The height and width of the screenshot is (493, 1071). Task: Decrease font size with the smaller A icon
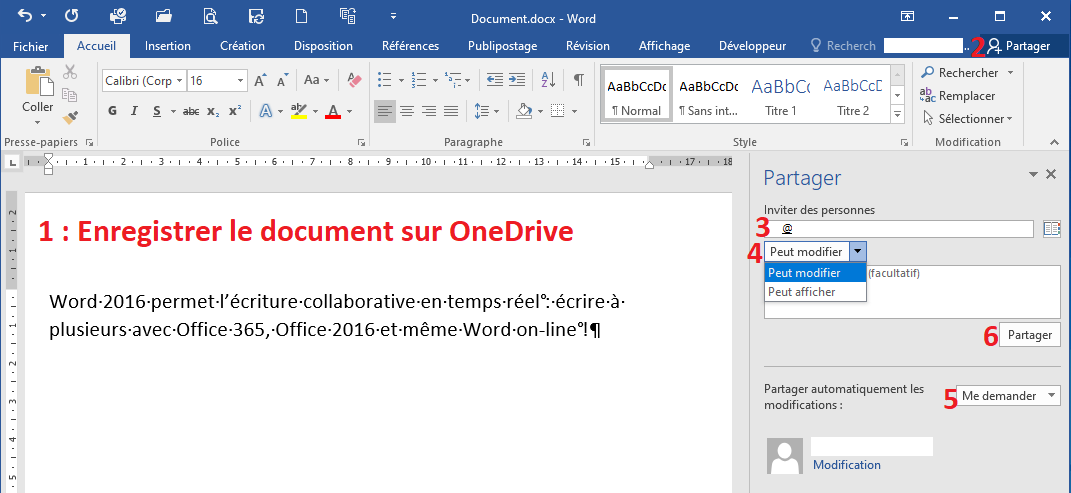283,80
